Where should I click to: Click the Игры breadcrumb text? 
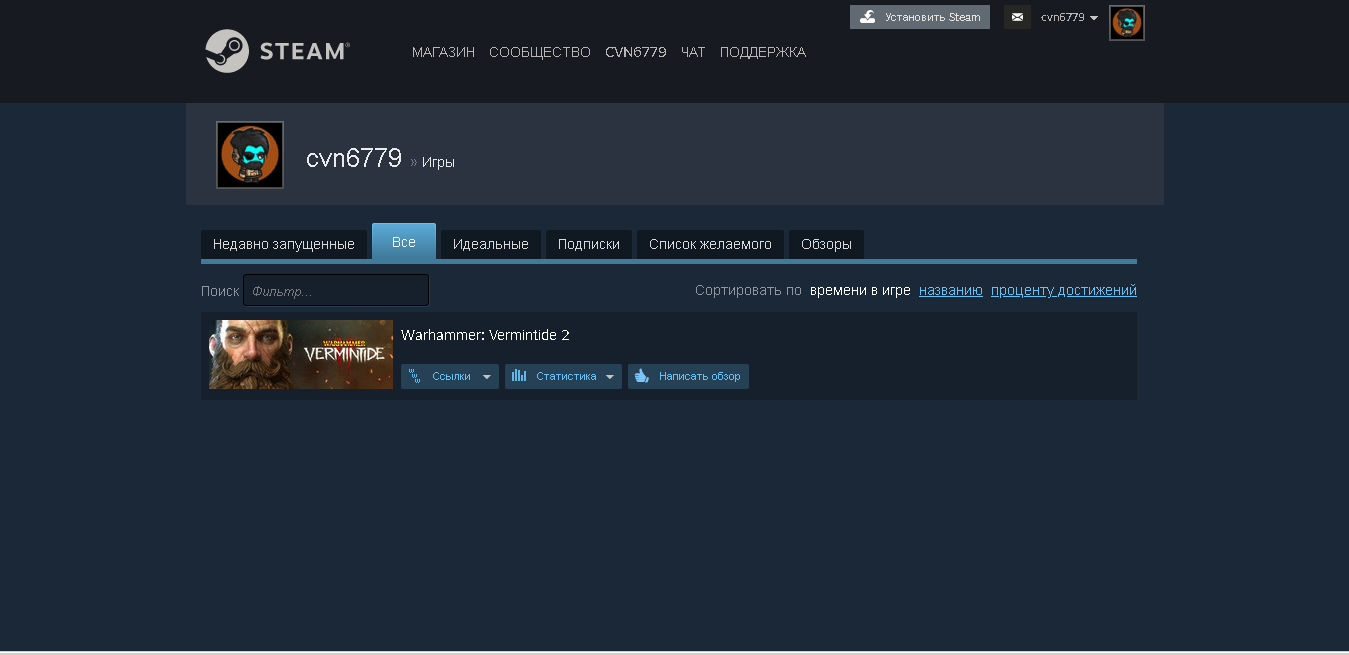point(438,162)
